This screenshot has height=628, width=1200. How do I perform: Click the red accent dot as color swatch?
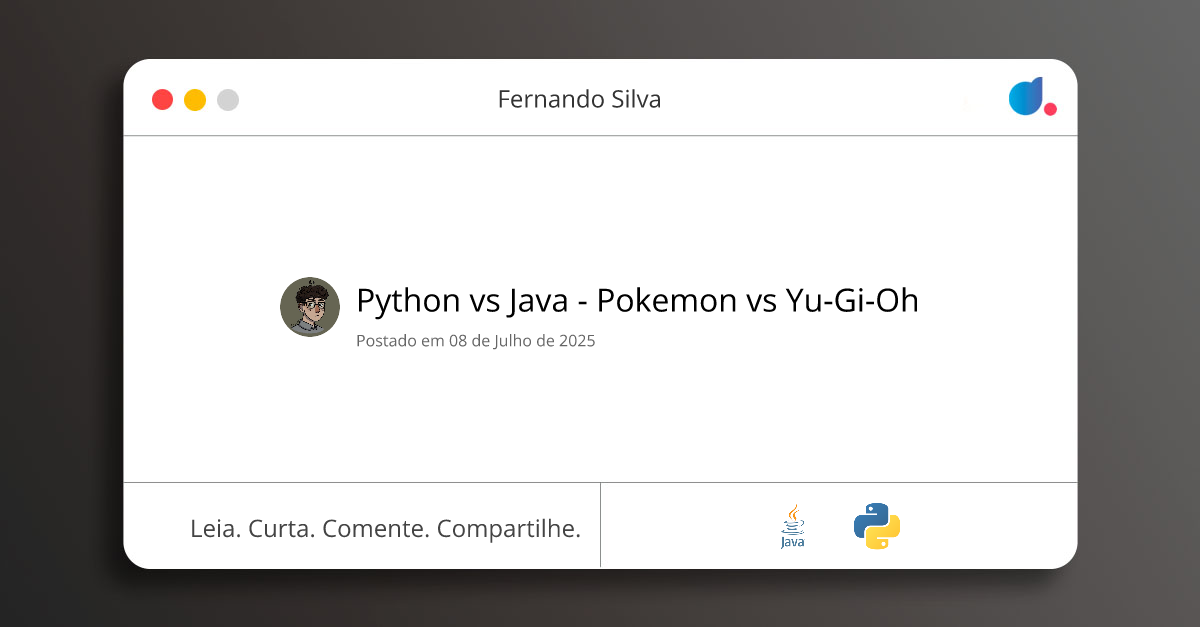pos(1050,110)
